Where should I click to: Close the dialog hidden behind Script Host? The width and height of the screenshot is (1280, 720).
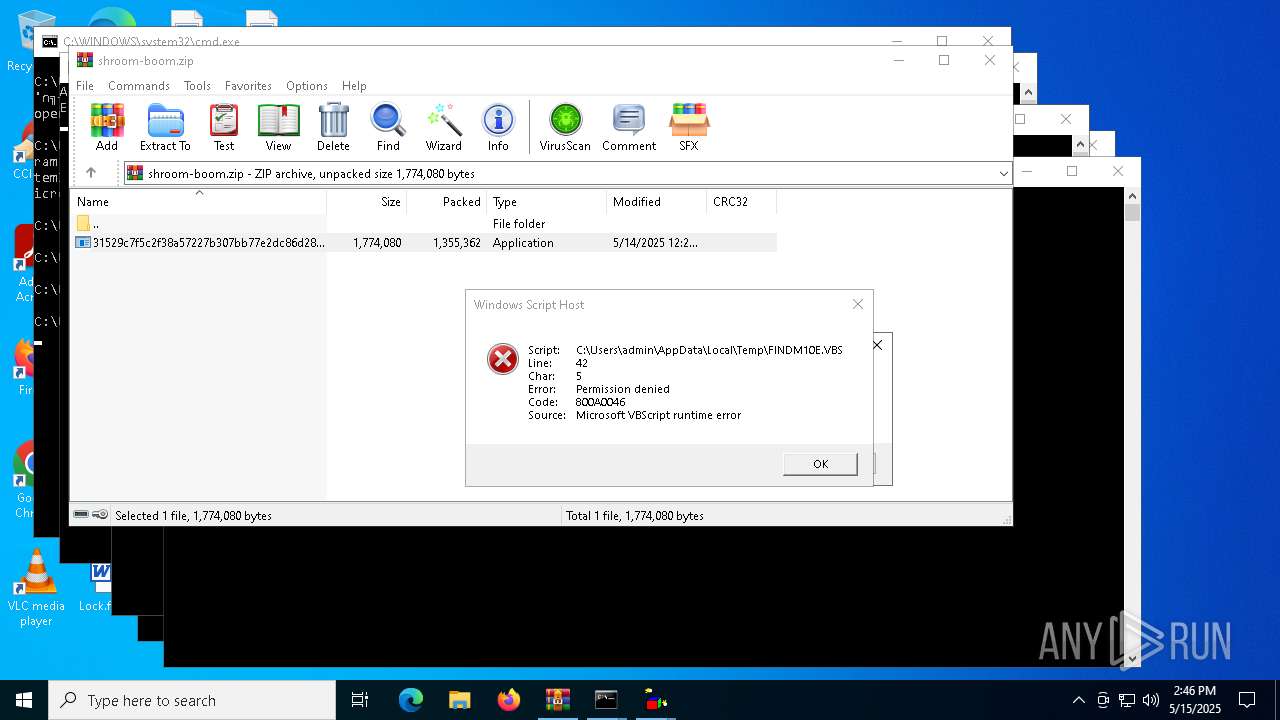(877, 345)
